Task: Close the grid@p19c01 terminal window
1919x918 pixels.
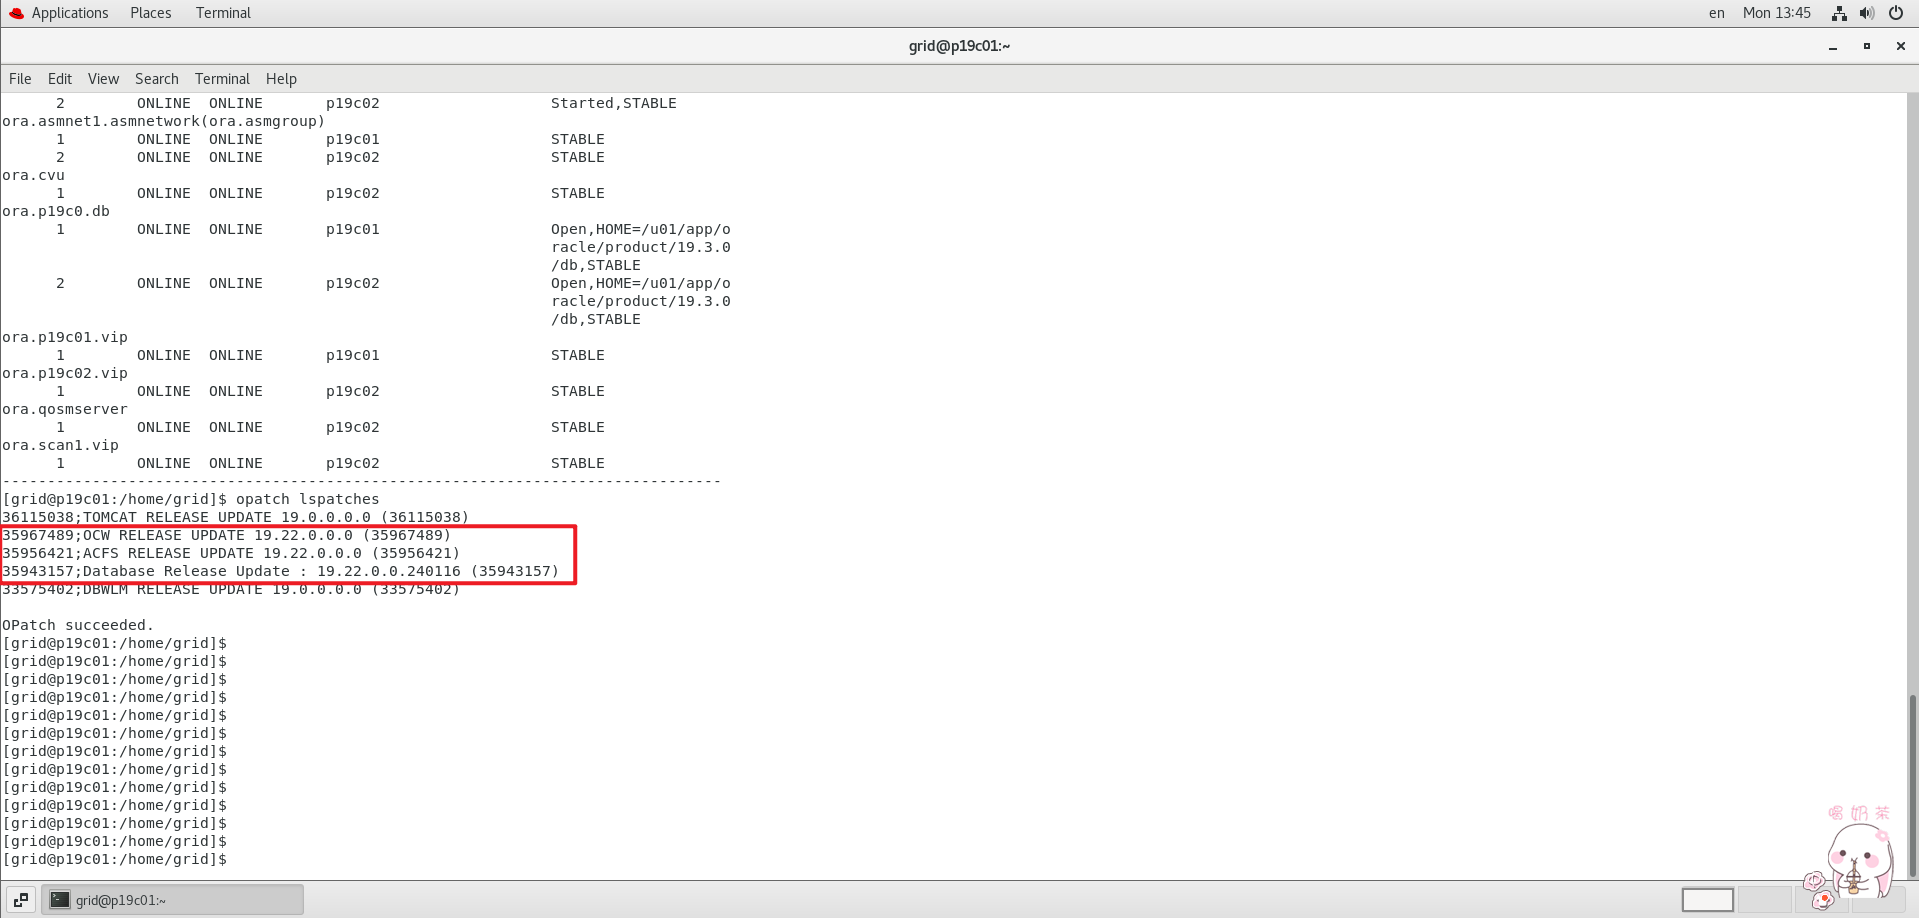Action: (1900, 46)
